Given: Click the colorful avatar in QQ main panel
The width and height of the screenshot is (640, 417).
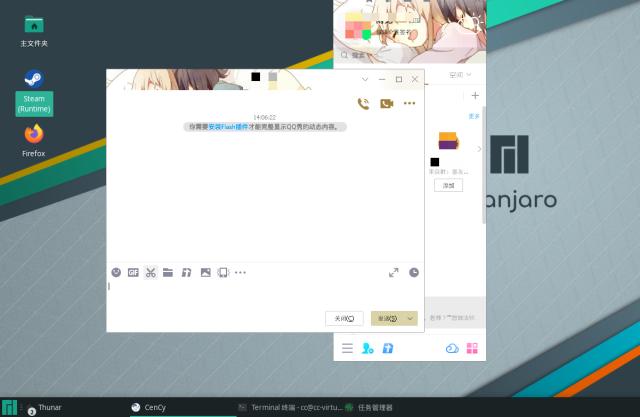Looking at the screenshot, I should point(358,27).
